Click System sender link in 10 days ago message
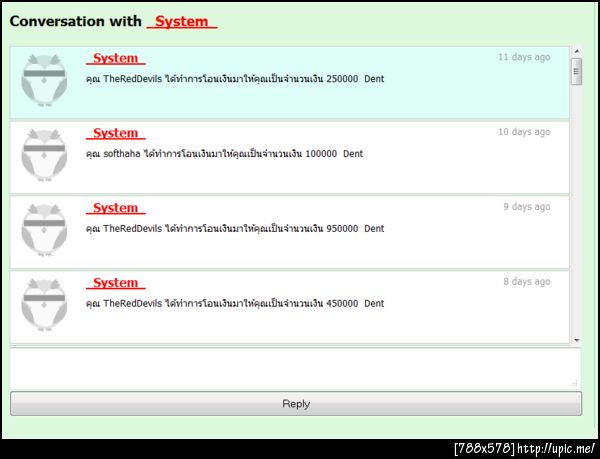Screen dimensions: 600x459 click(x=116, y=133)
